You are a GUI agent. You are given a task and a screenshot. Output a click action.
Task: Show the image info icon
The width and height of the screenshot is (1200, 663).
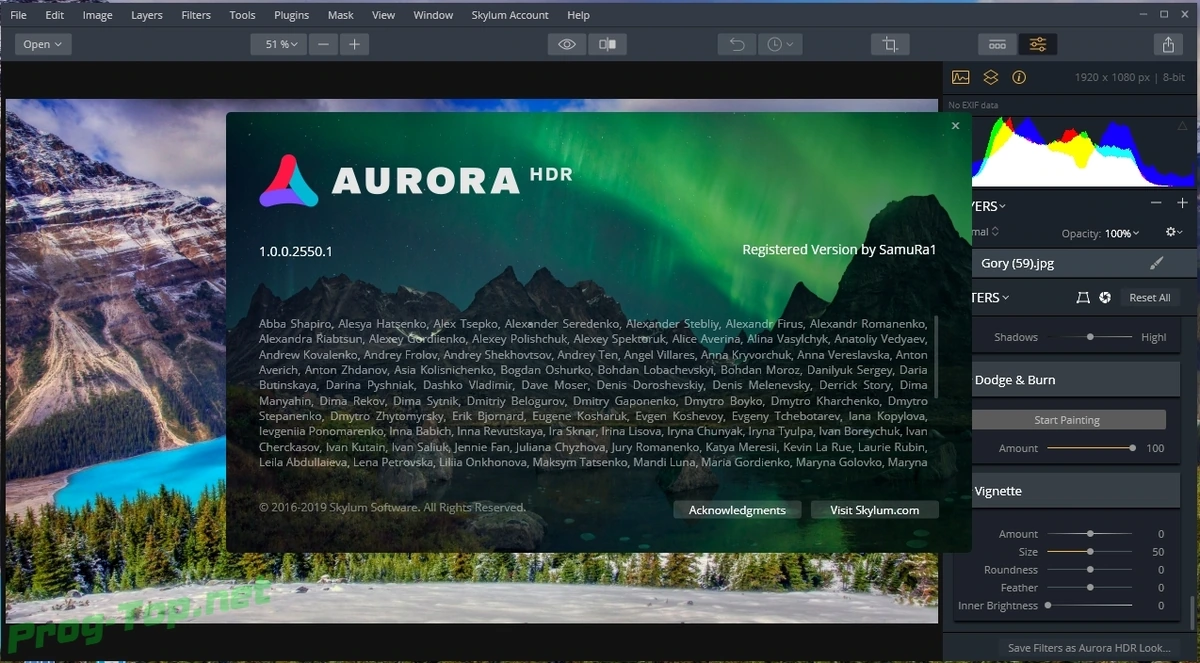pos(1019,77)
